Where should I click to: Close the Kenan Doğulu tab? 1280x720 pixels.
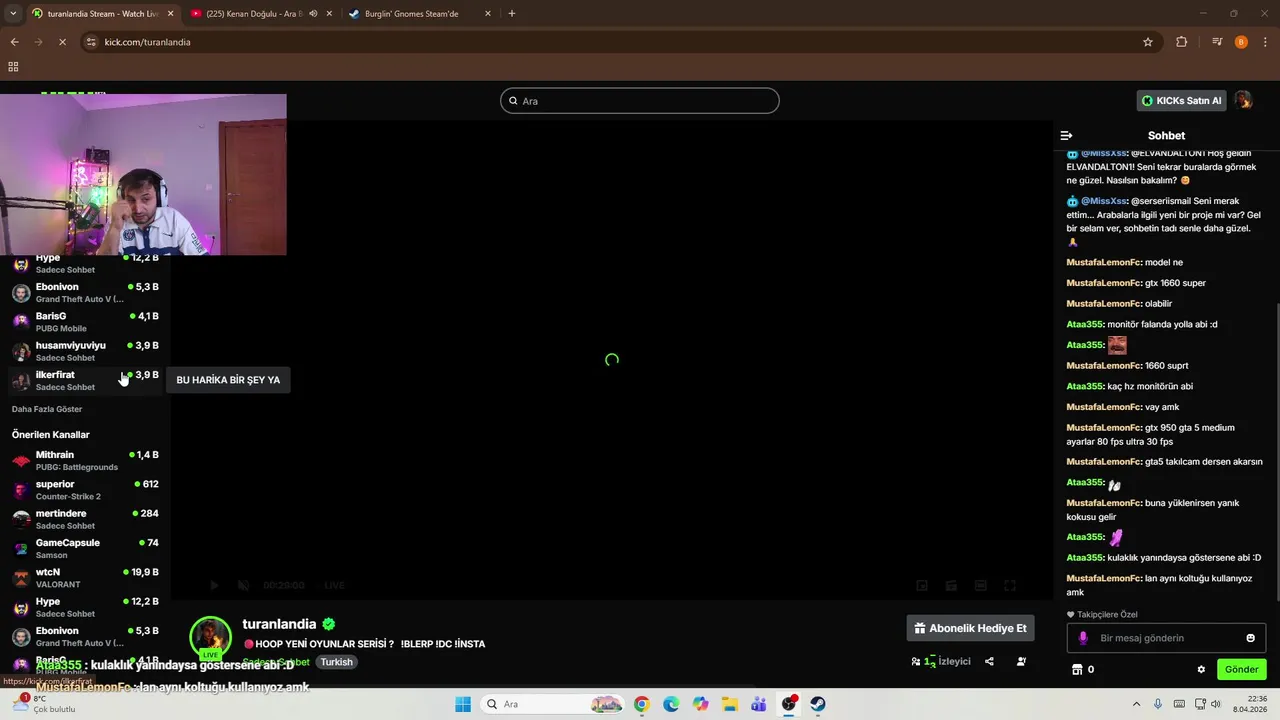[329, 14]
